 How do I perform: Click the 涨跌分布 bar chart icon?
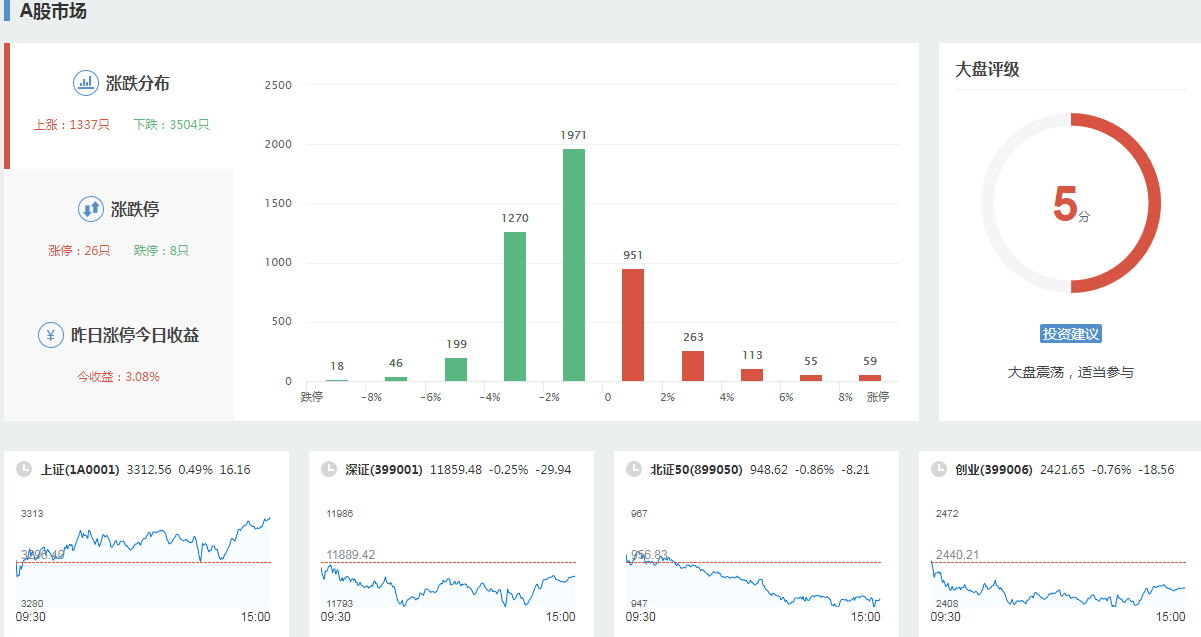click(86, 83)
